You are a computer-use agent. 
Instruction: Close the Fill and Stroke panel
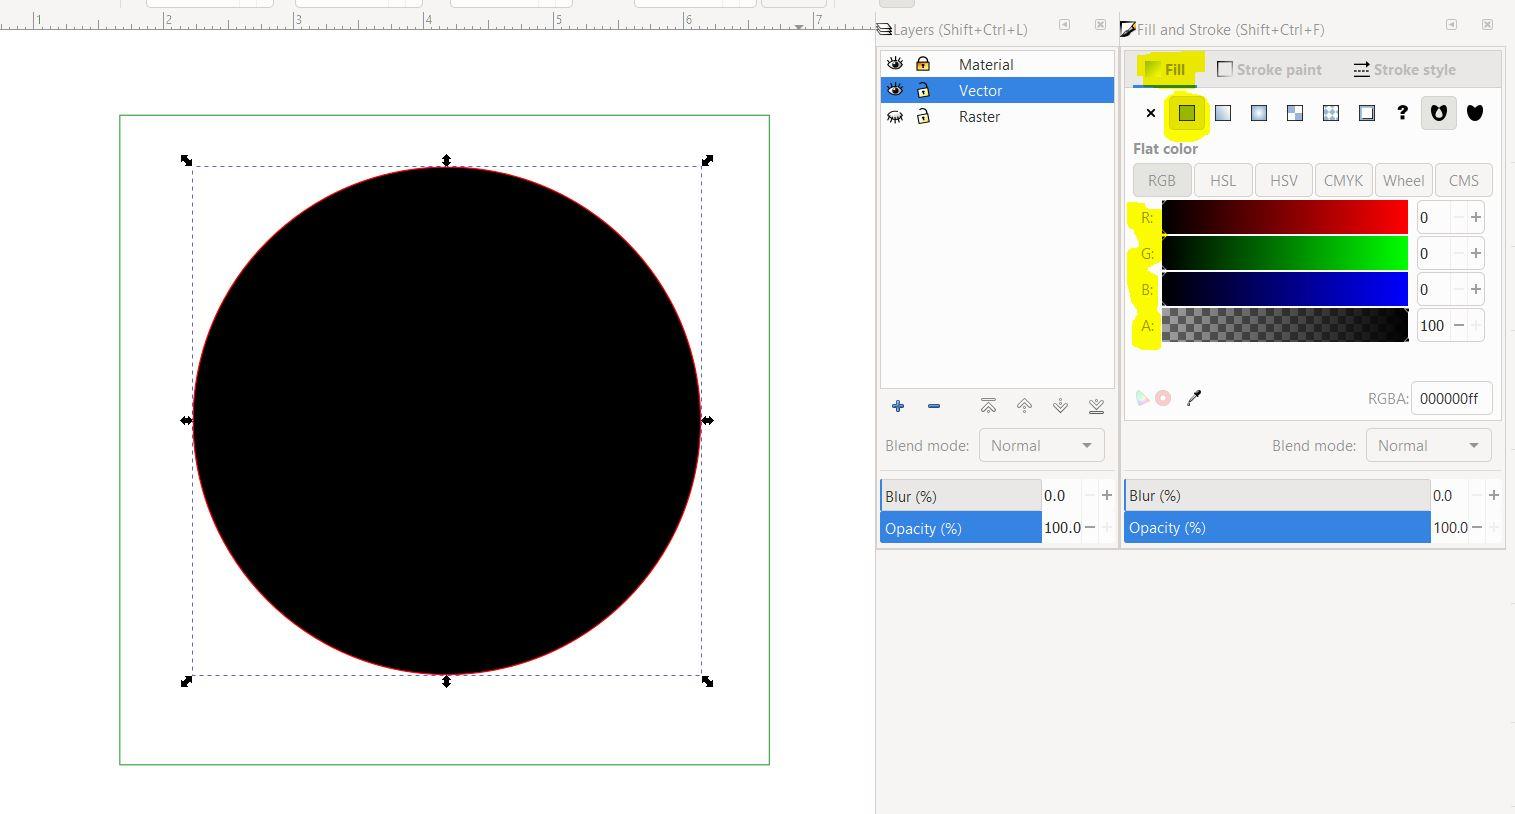tap(1487, 25)
